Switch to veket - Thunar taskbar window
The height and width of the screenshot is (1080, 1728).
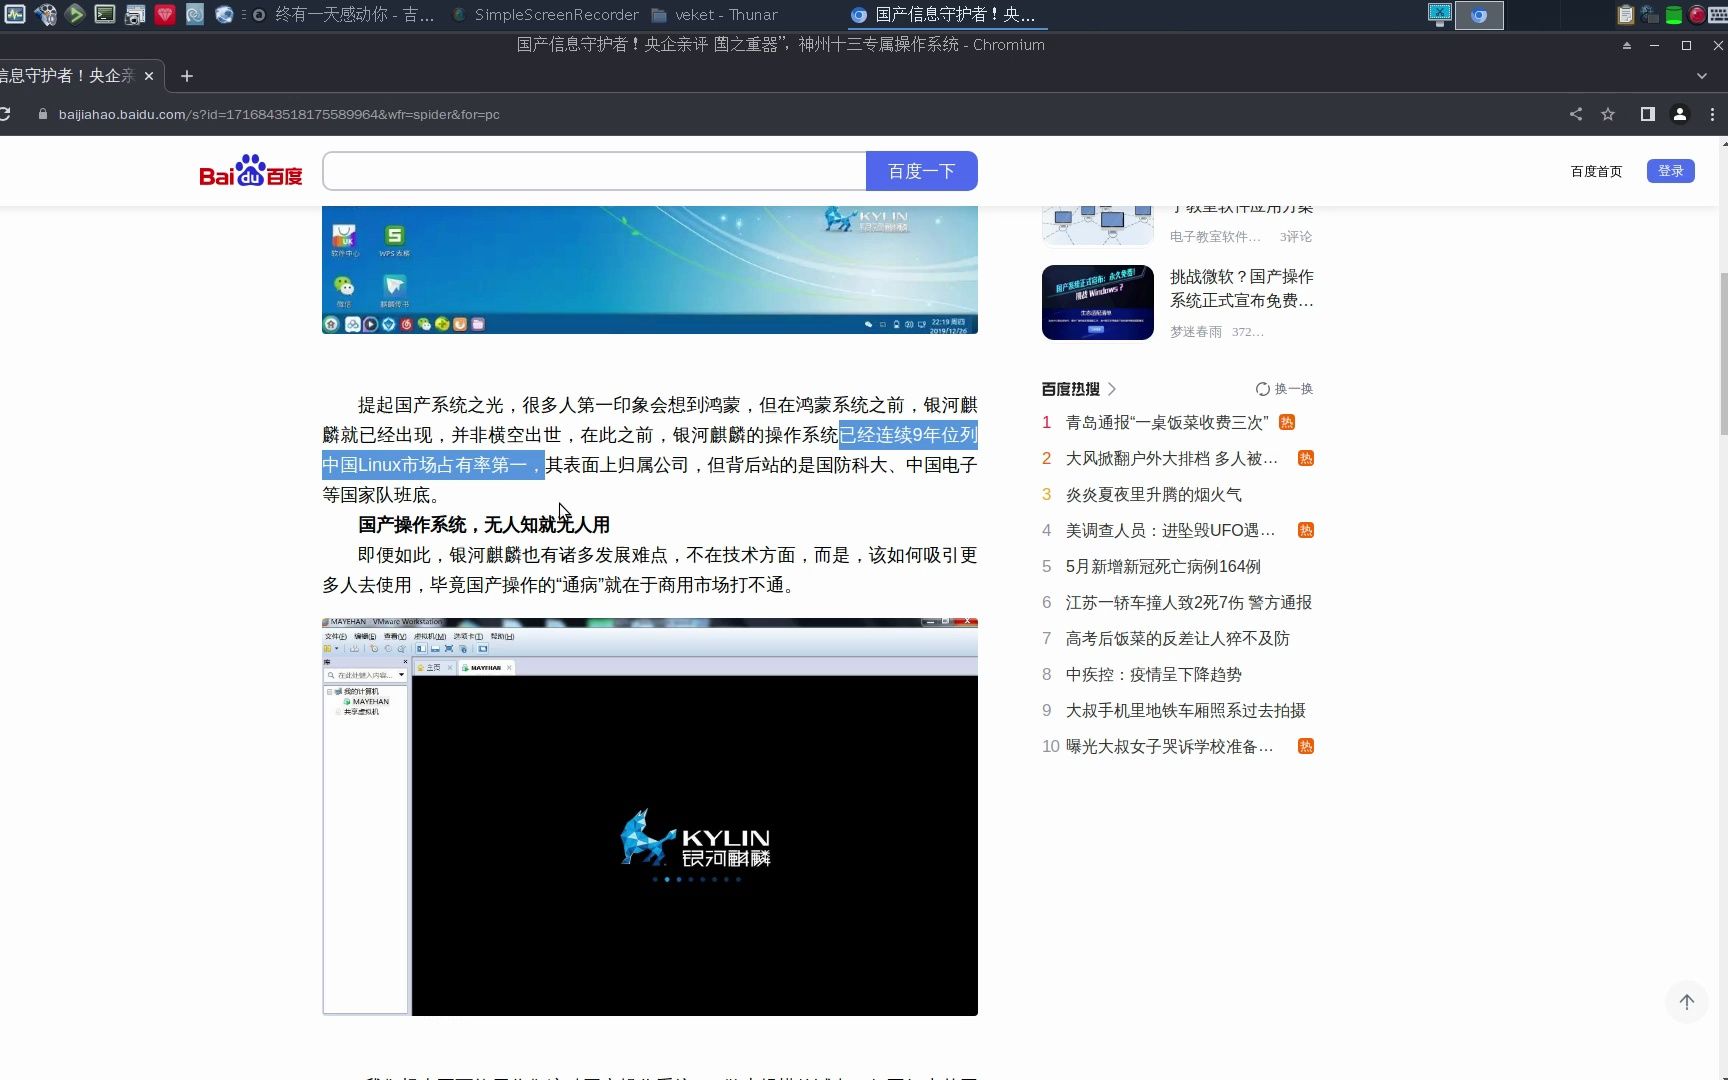coord(714,15)
